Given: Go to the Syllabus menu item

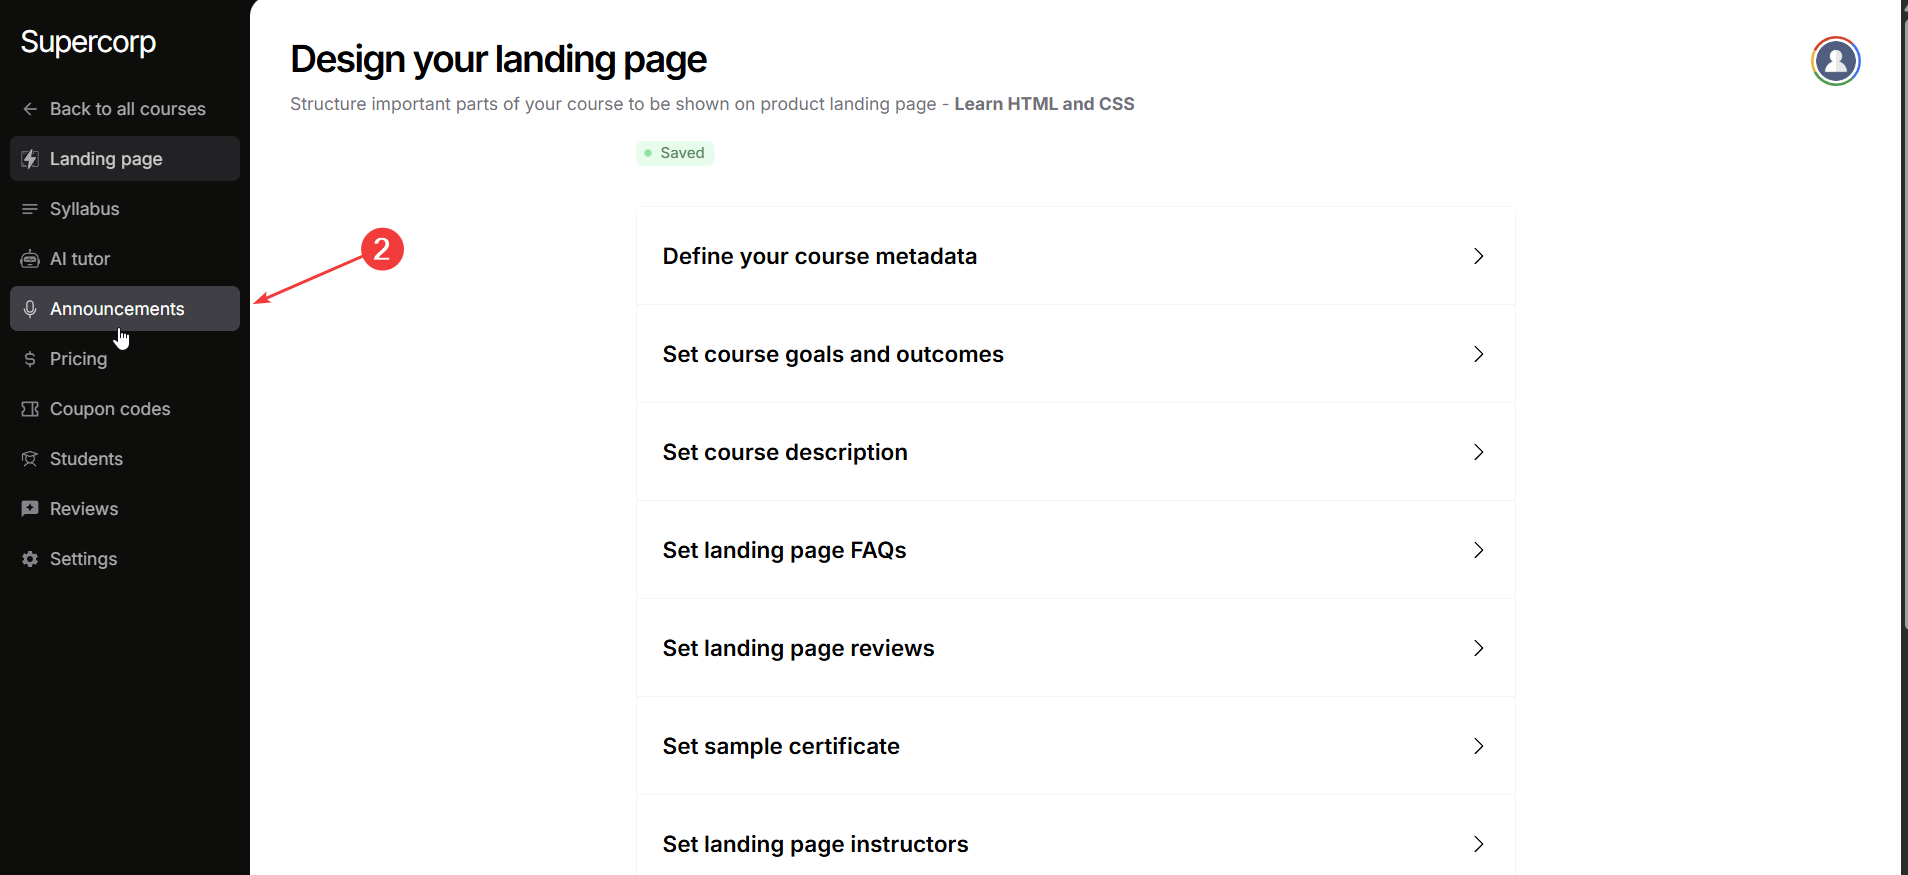Looking at the screenshot, I should tap(85, 209).
